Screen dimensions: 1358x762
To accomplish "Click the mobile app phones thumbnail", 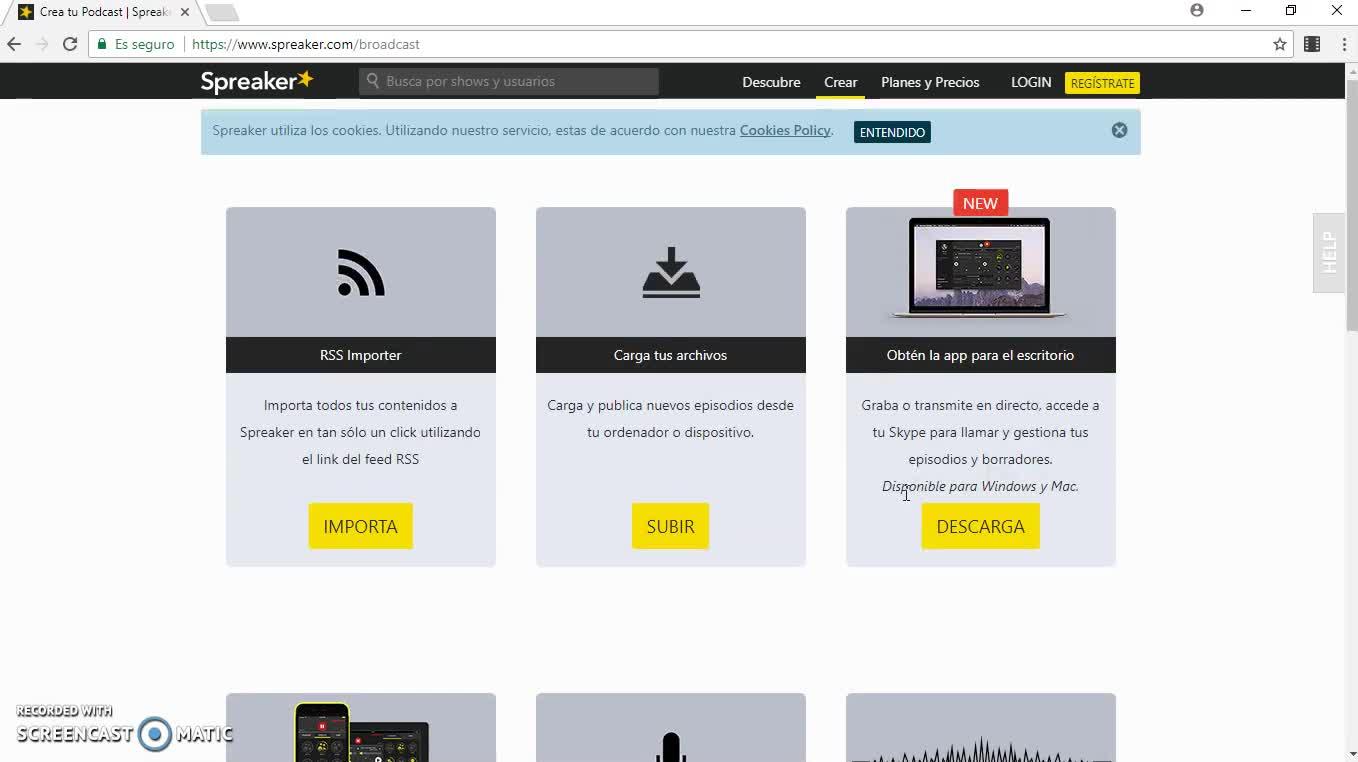I will [x=361, y=732].
